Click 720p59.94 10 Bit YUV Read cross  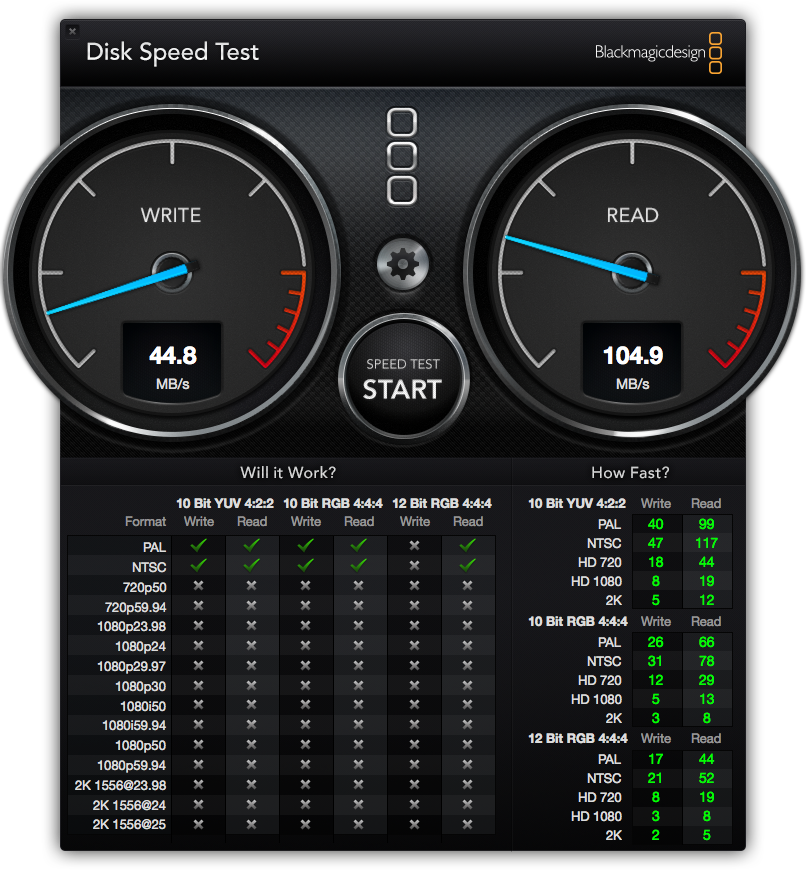click(252, 606)
